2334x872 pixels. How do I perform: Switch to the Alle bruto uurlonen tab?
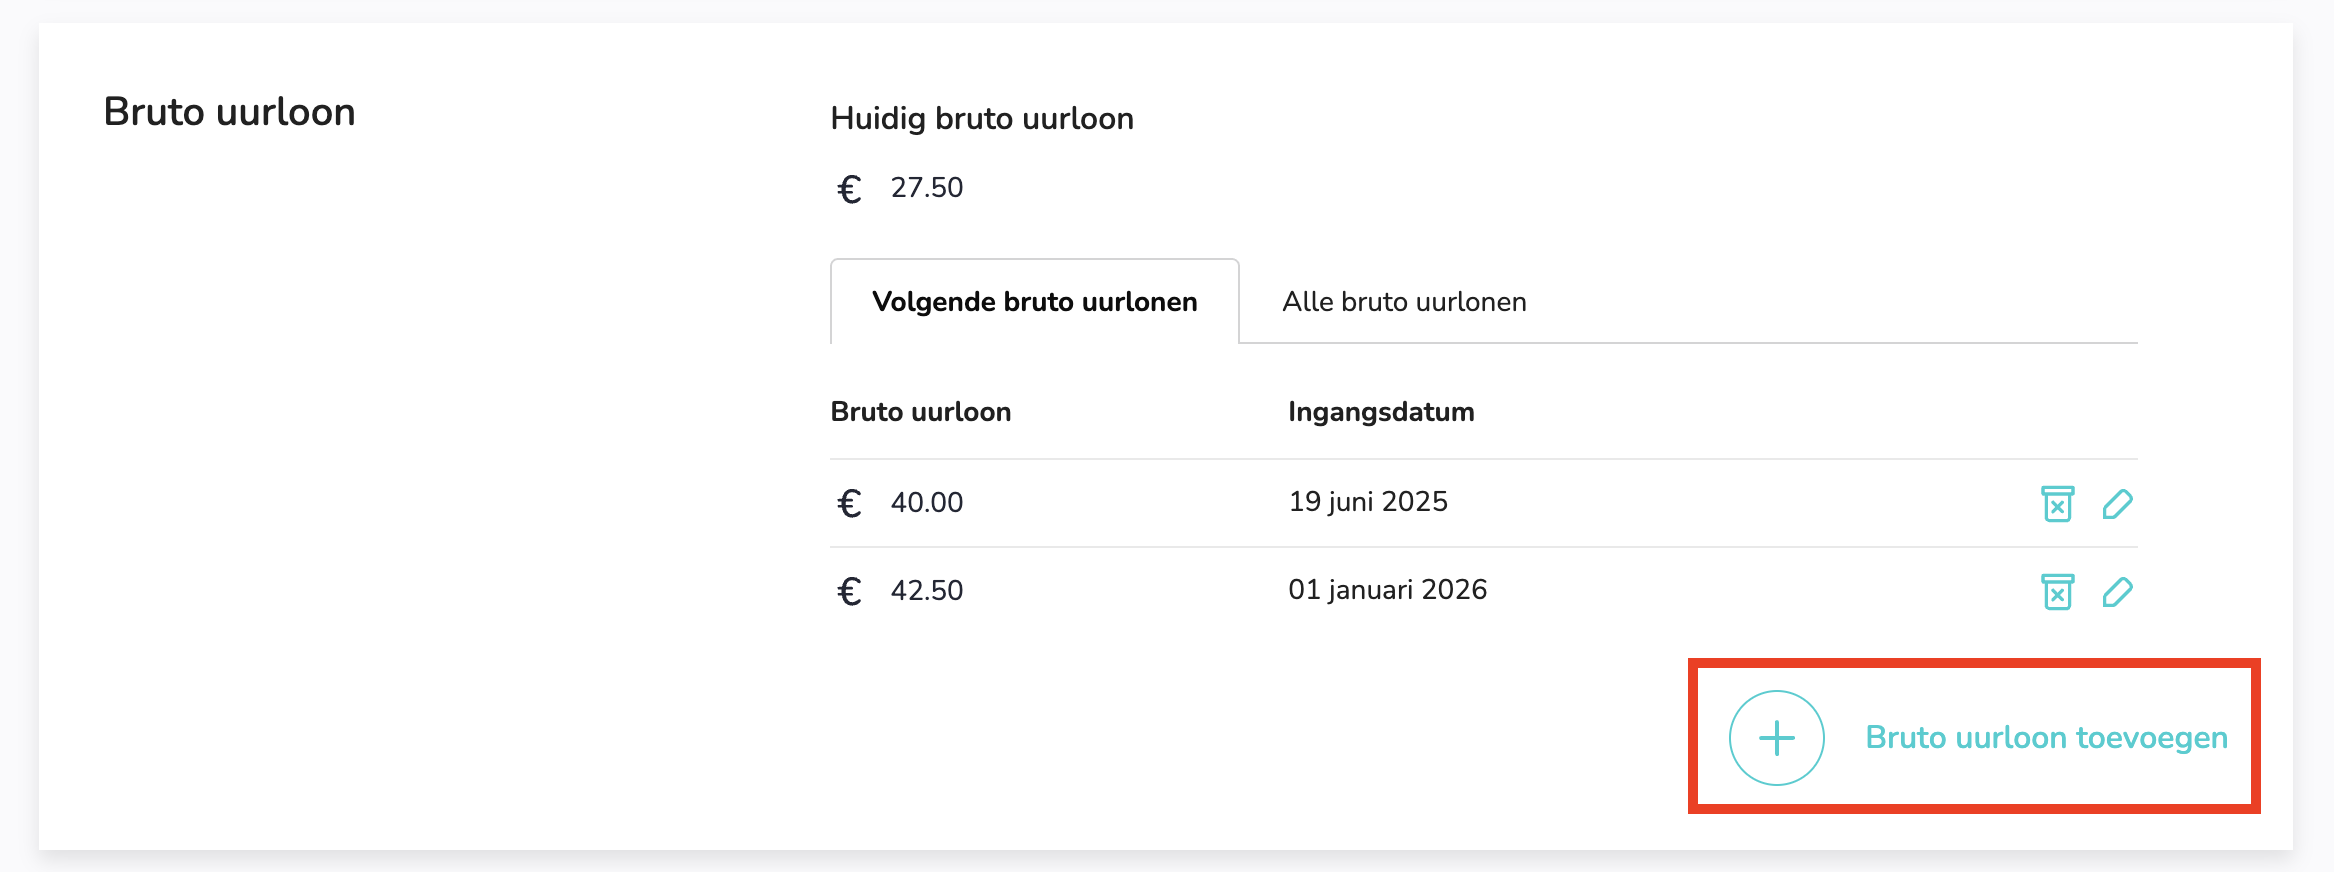[1404, 301]
